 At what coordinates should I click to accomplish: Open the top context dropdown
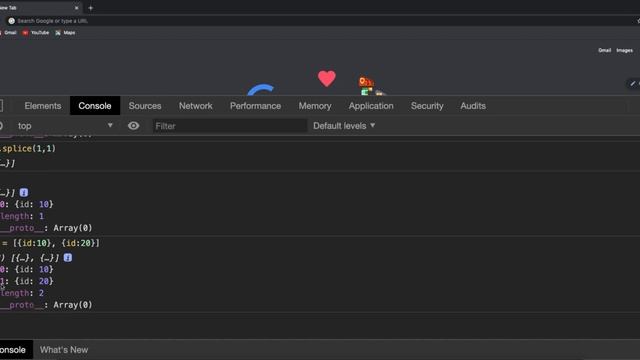click(64, 126)
